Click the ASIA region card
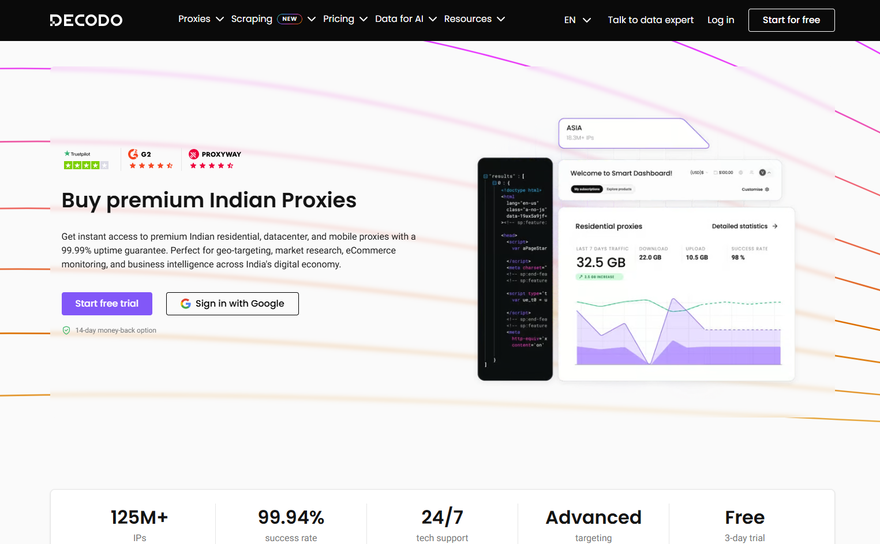This screenshot has height=544, width=880. click(x=633, y=134)
